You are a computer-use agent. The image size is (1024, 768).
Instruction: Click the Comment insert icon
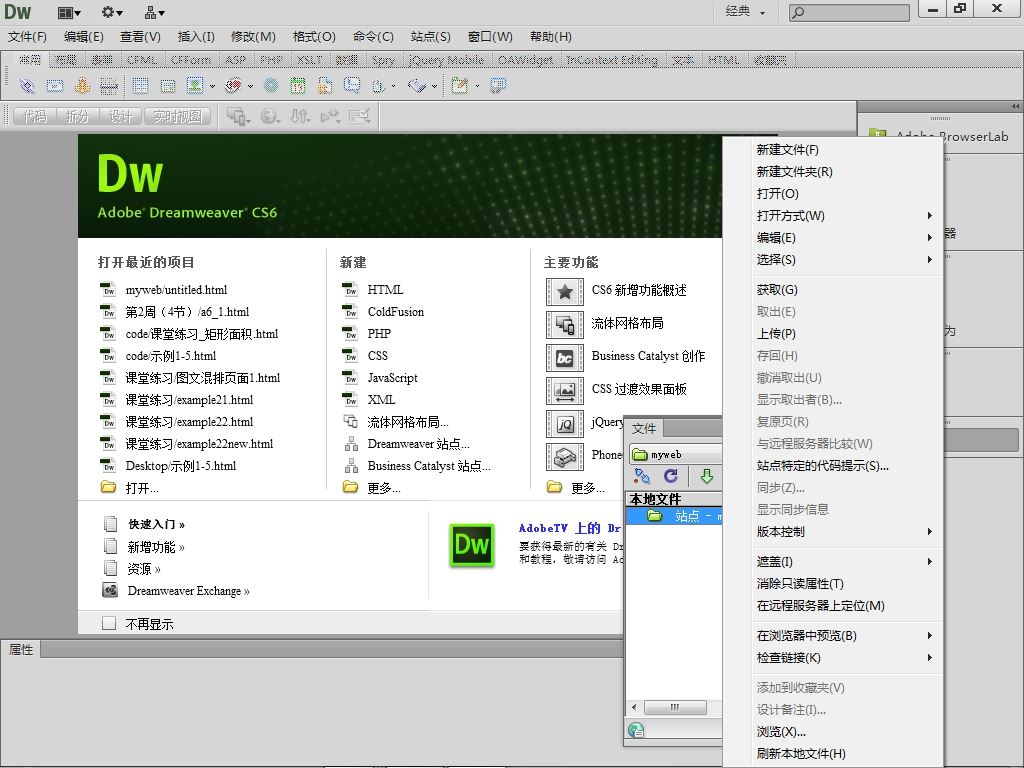click(x=352, y=85)
